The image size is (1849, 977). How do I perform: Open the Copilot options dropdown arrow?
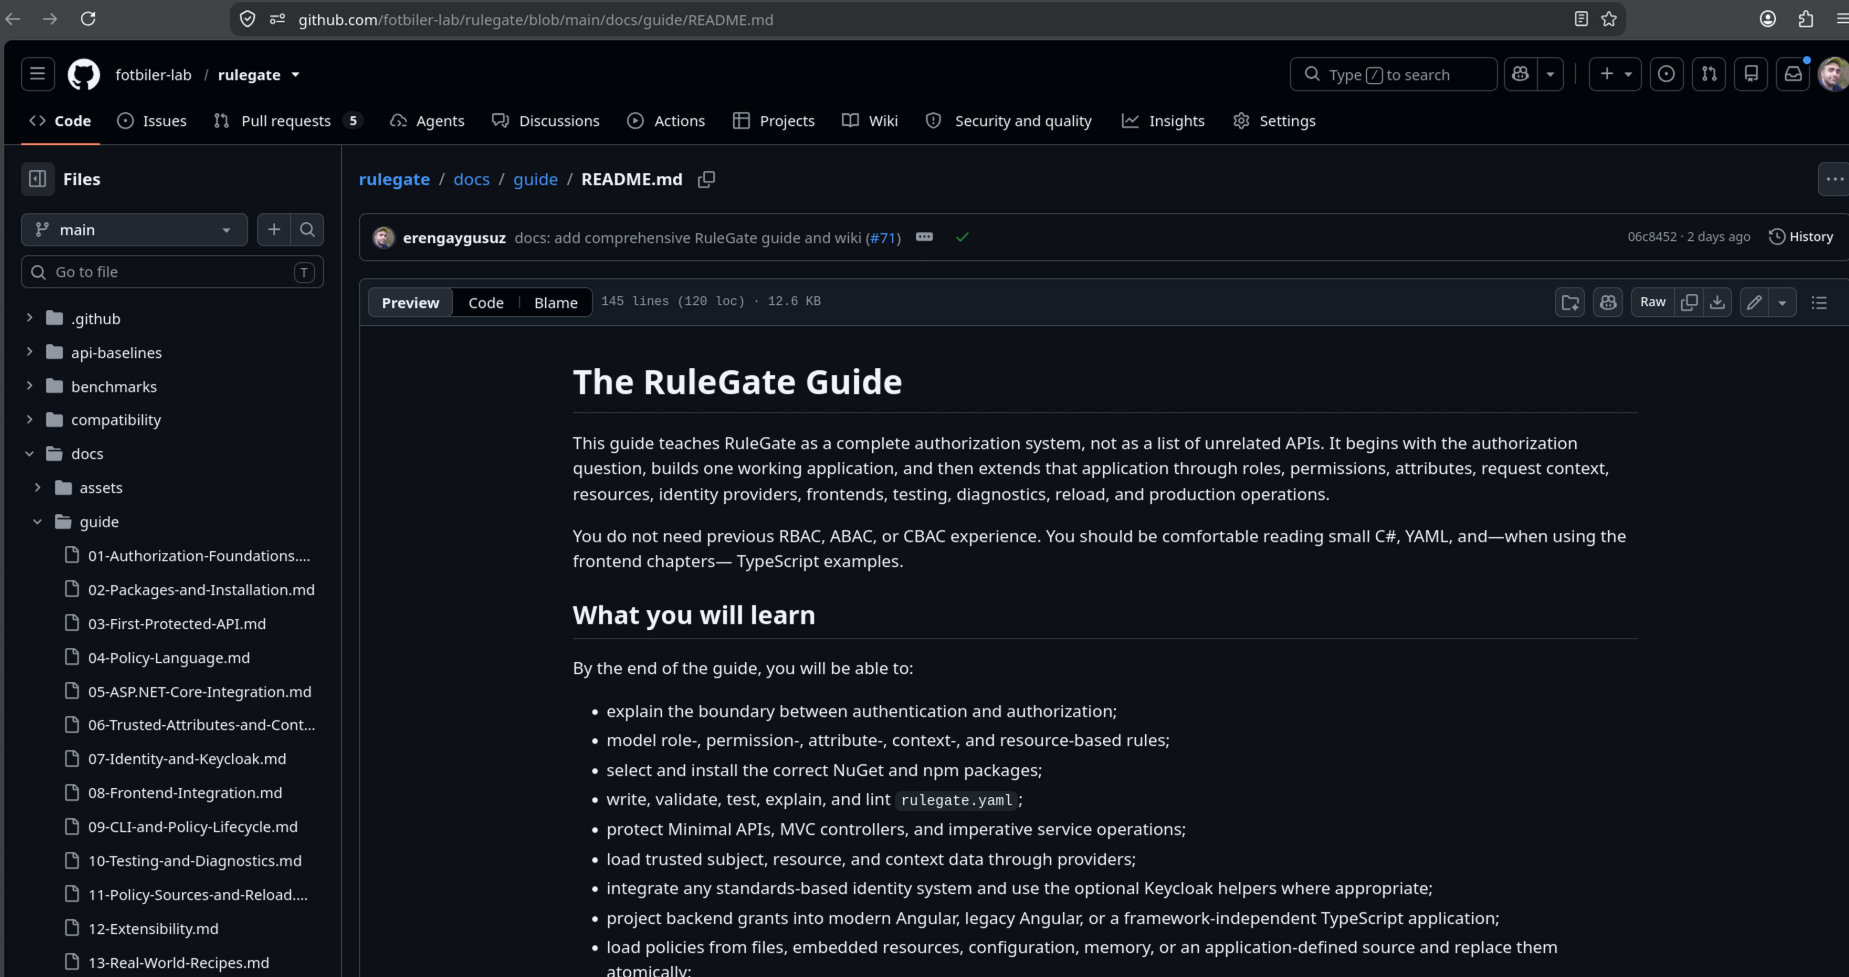point(1550,74)
